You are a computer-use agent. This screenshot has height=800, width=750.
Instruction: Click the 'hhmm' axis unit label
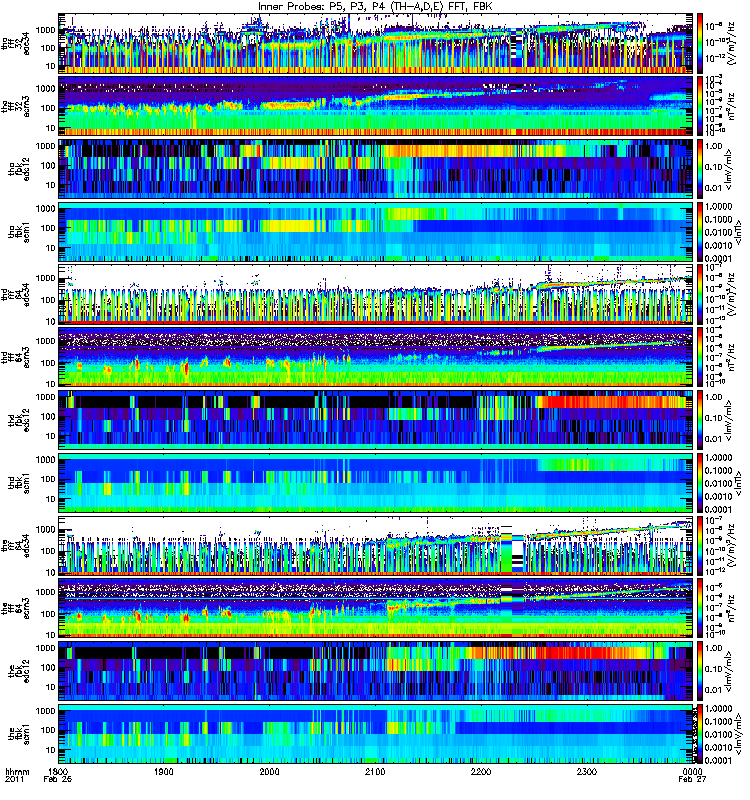(x=17, y=771)
